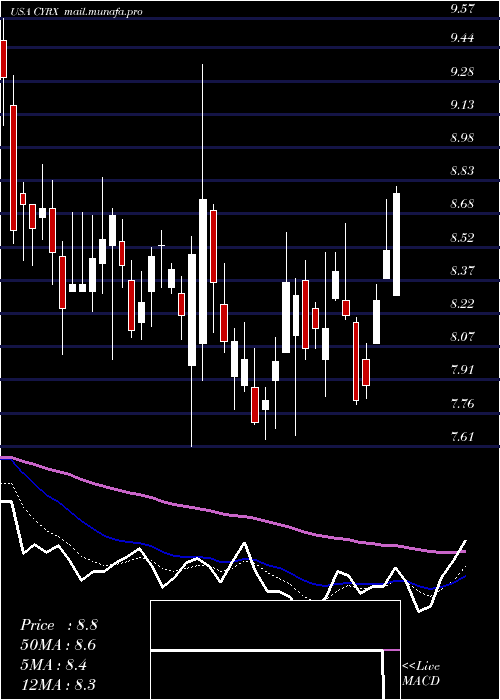
Task: Click the first red candlestick near 9.44
Action: [4, 58]
